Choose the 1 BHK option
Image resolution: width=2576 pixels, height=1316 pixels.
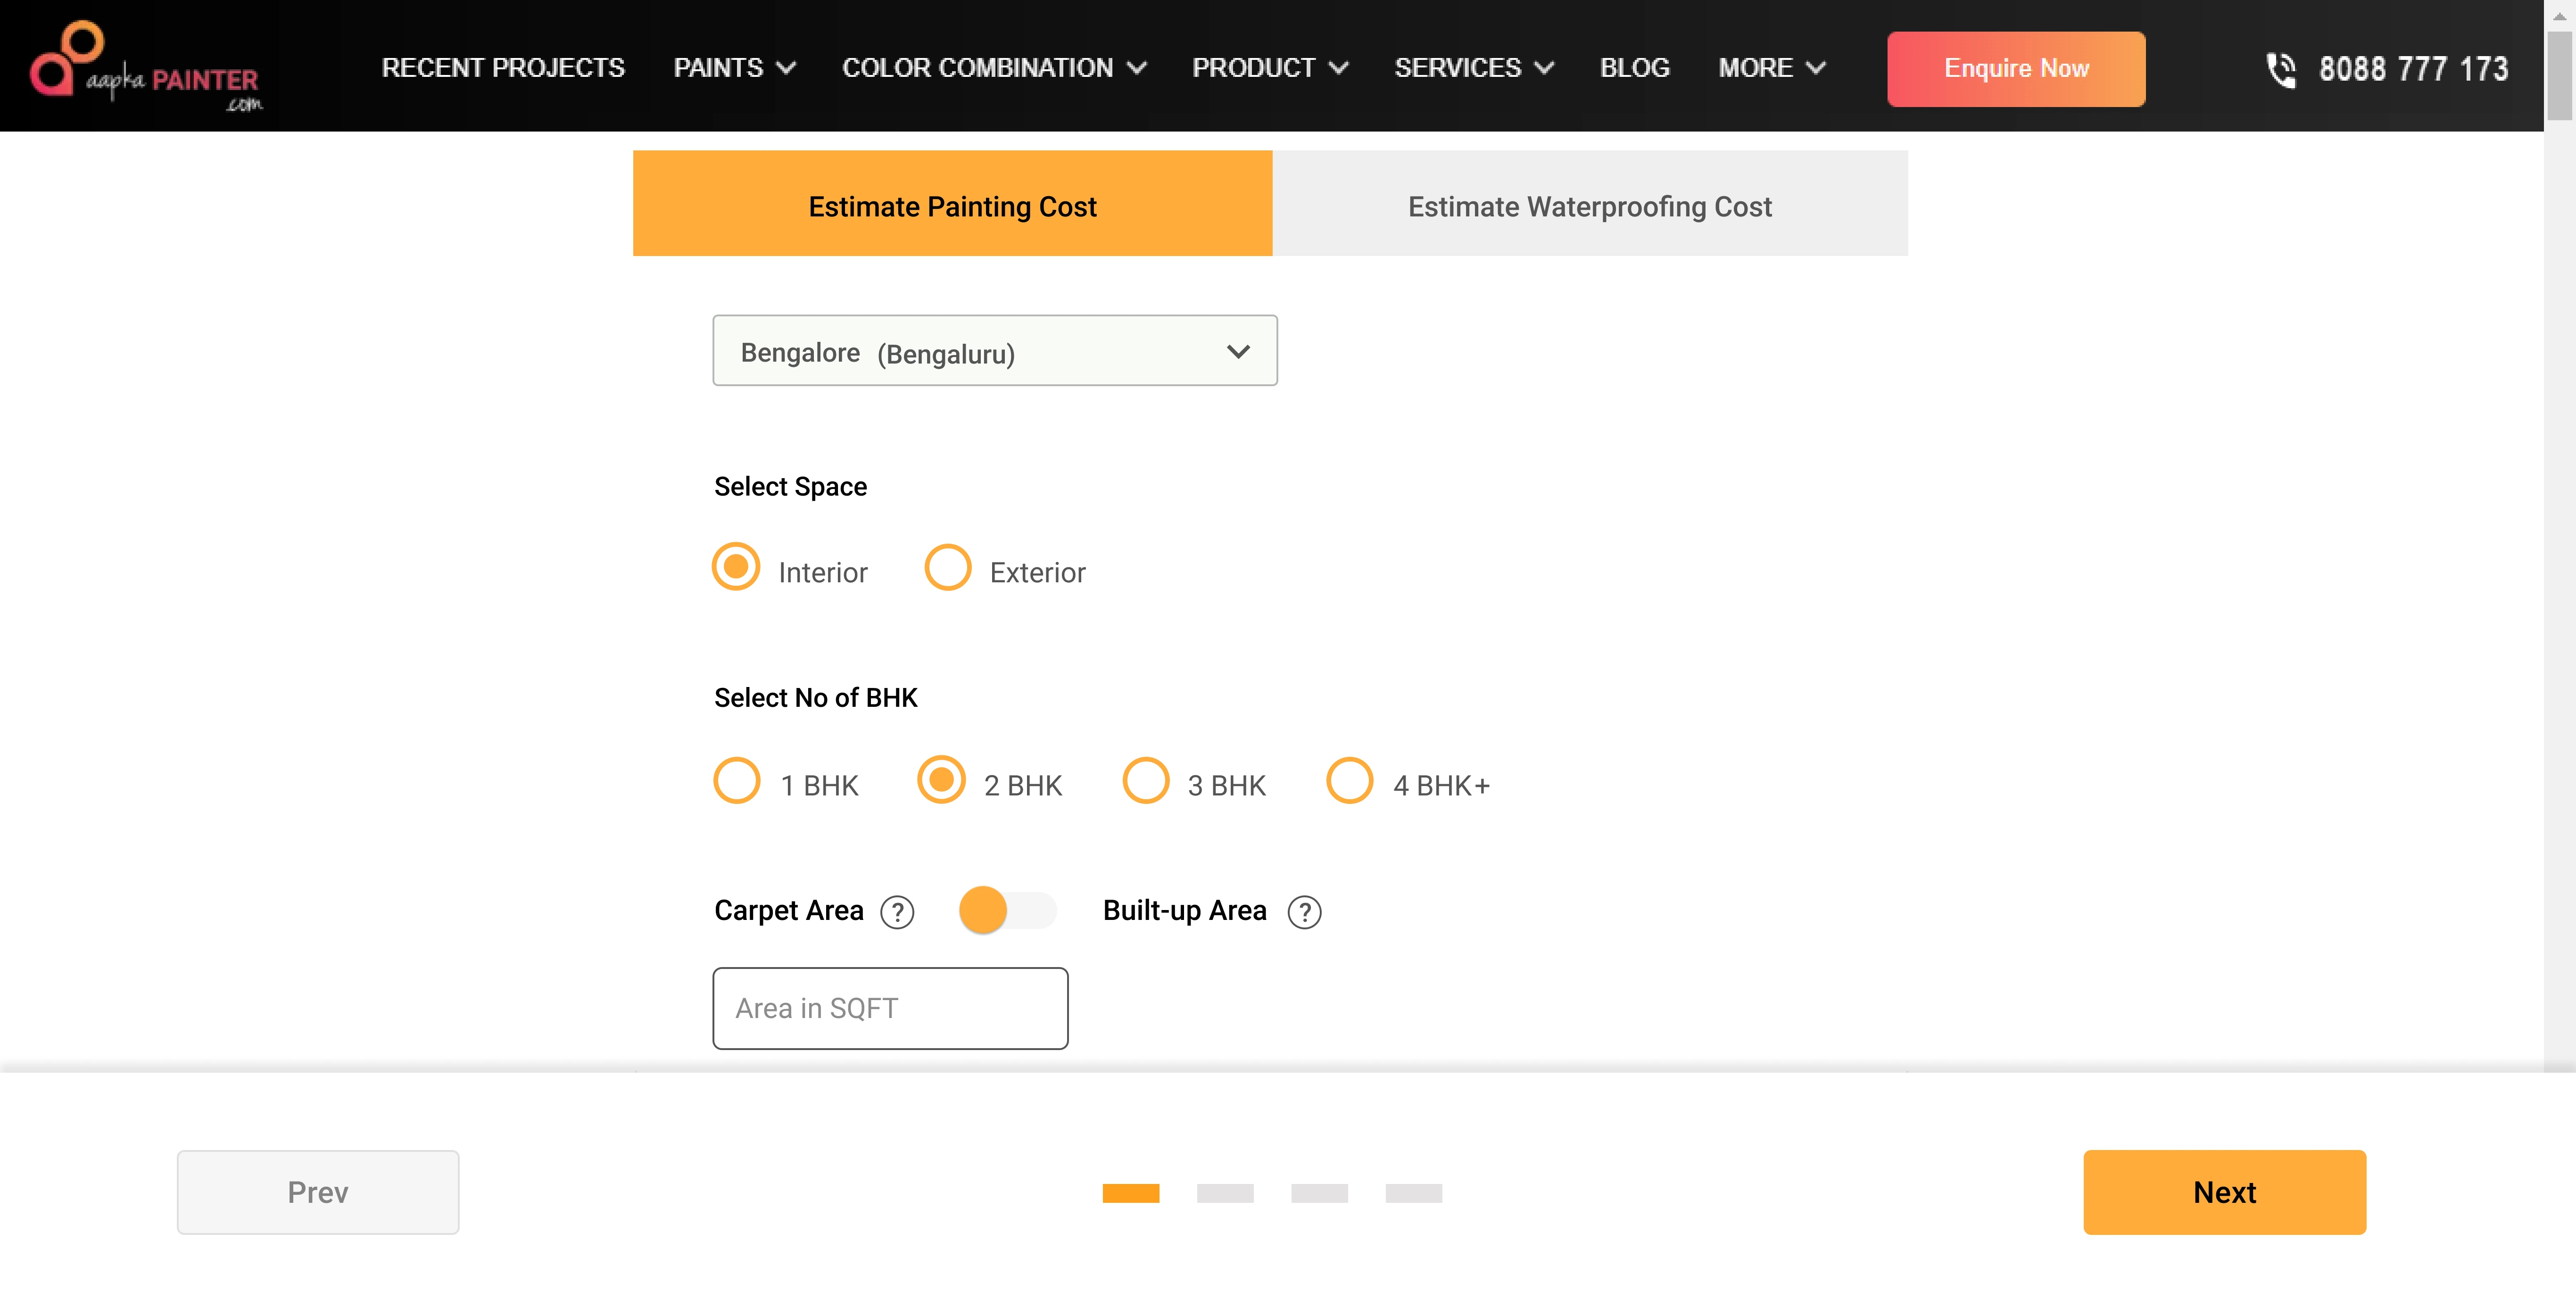(737, 780)
